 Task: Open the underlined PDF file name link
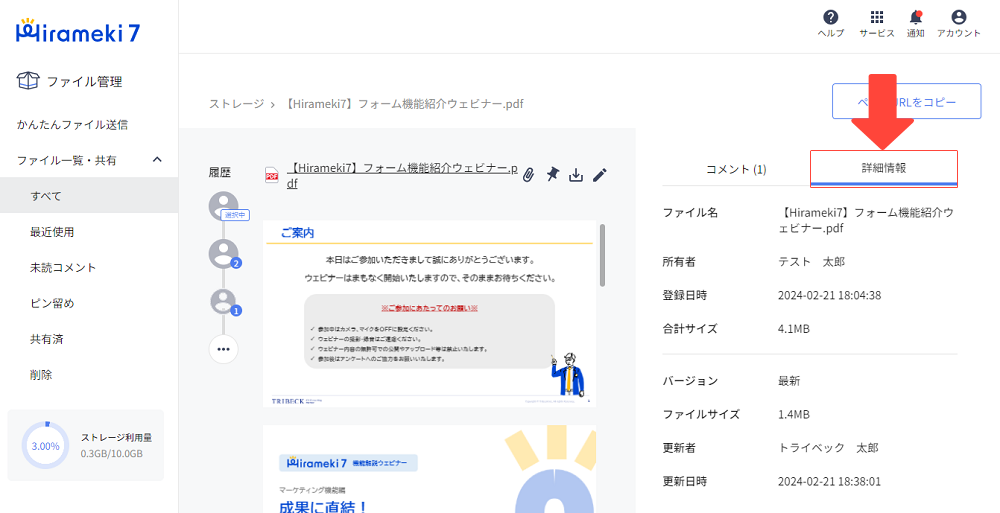(x=401, y=175)
